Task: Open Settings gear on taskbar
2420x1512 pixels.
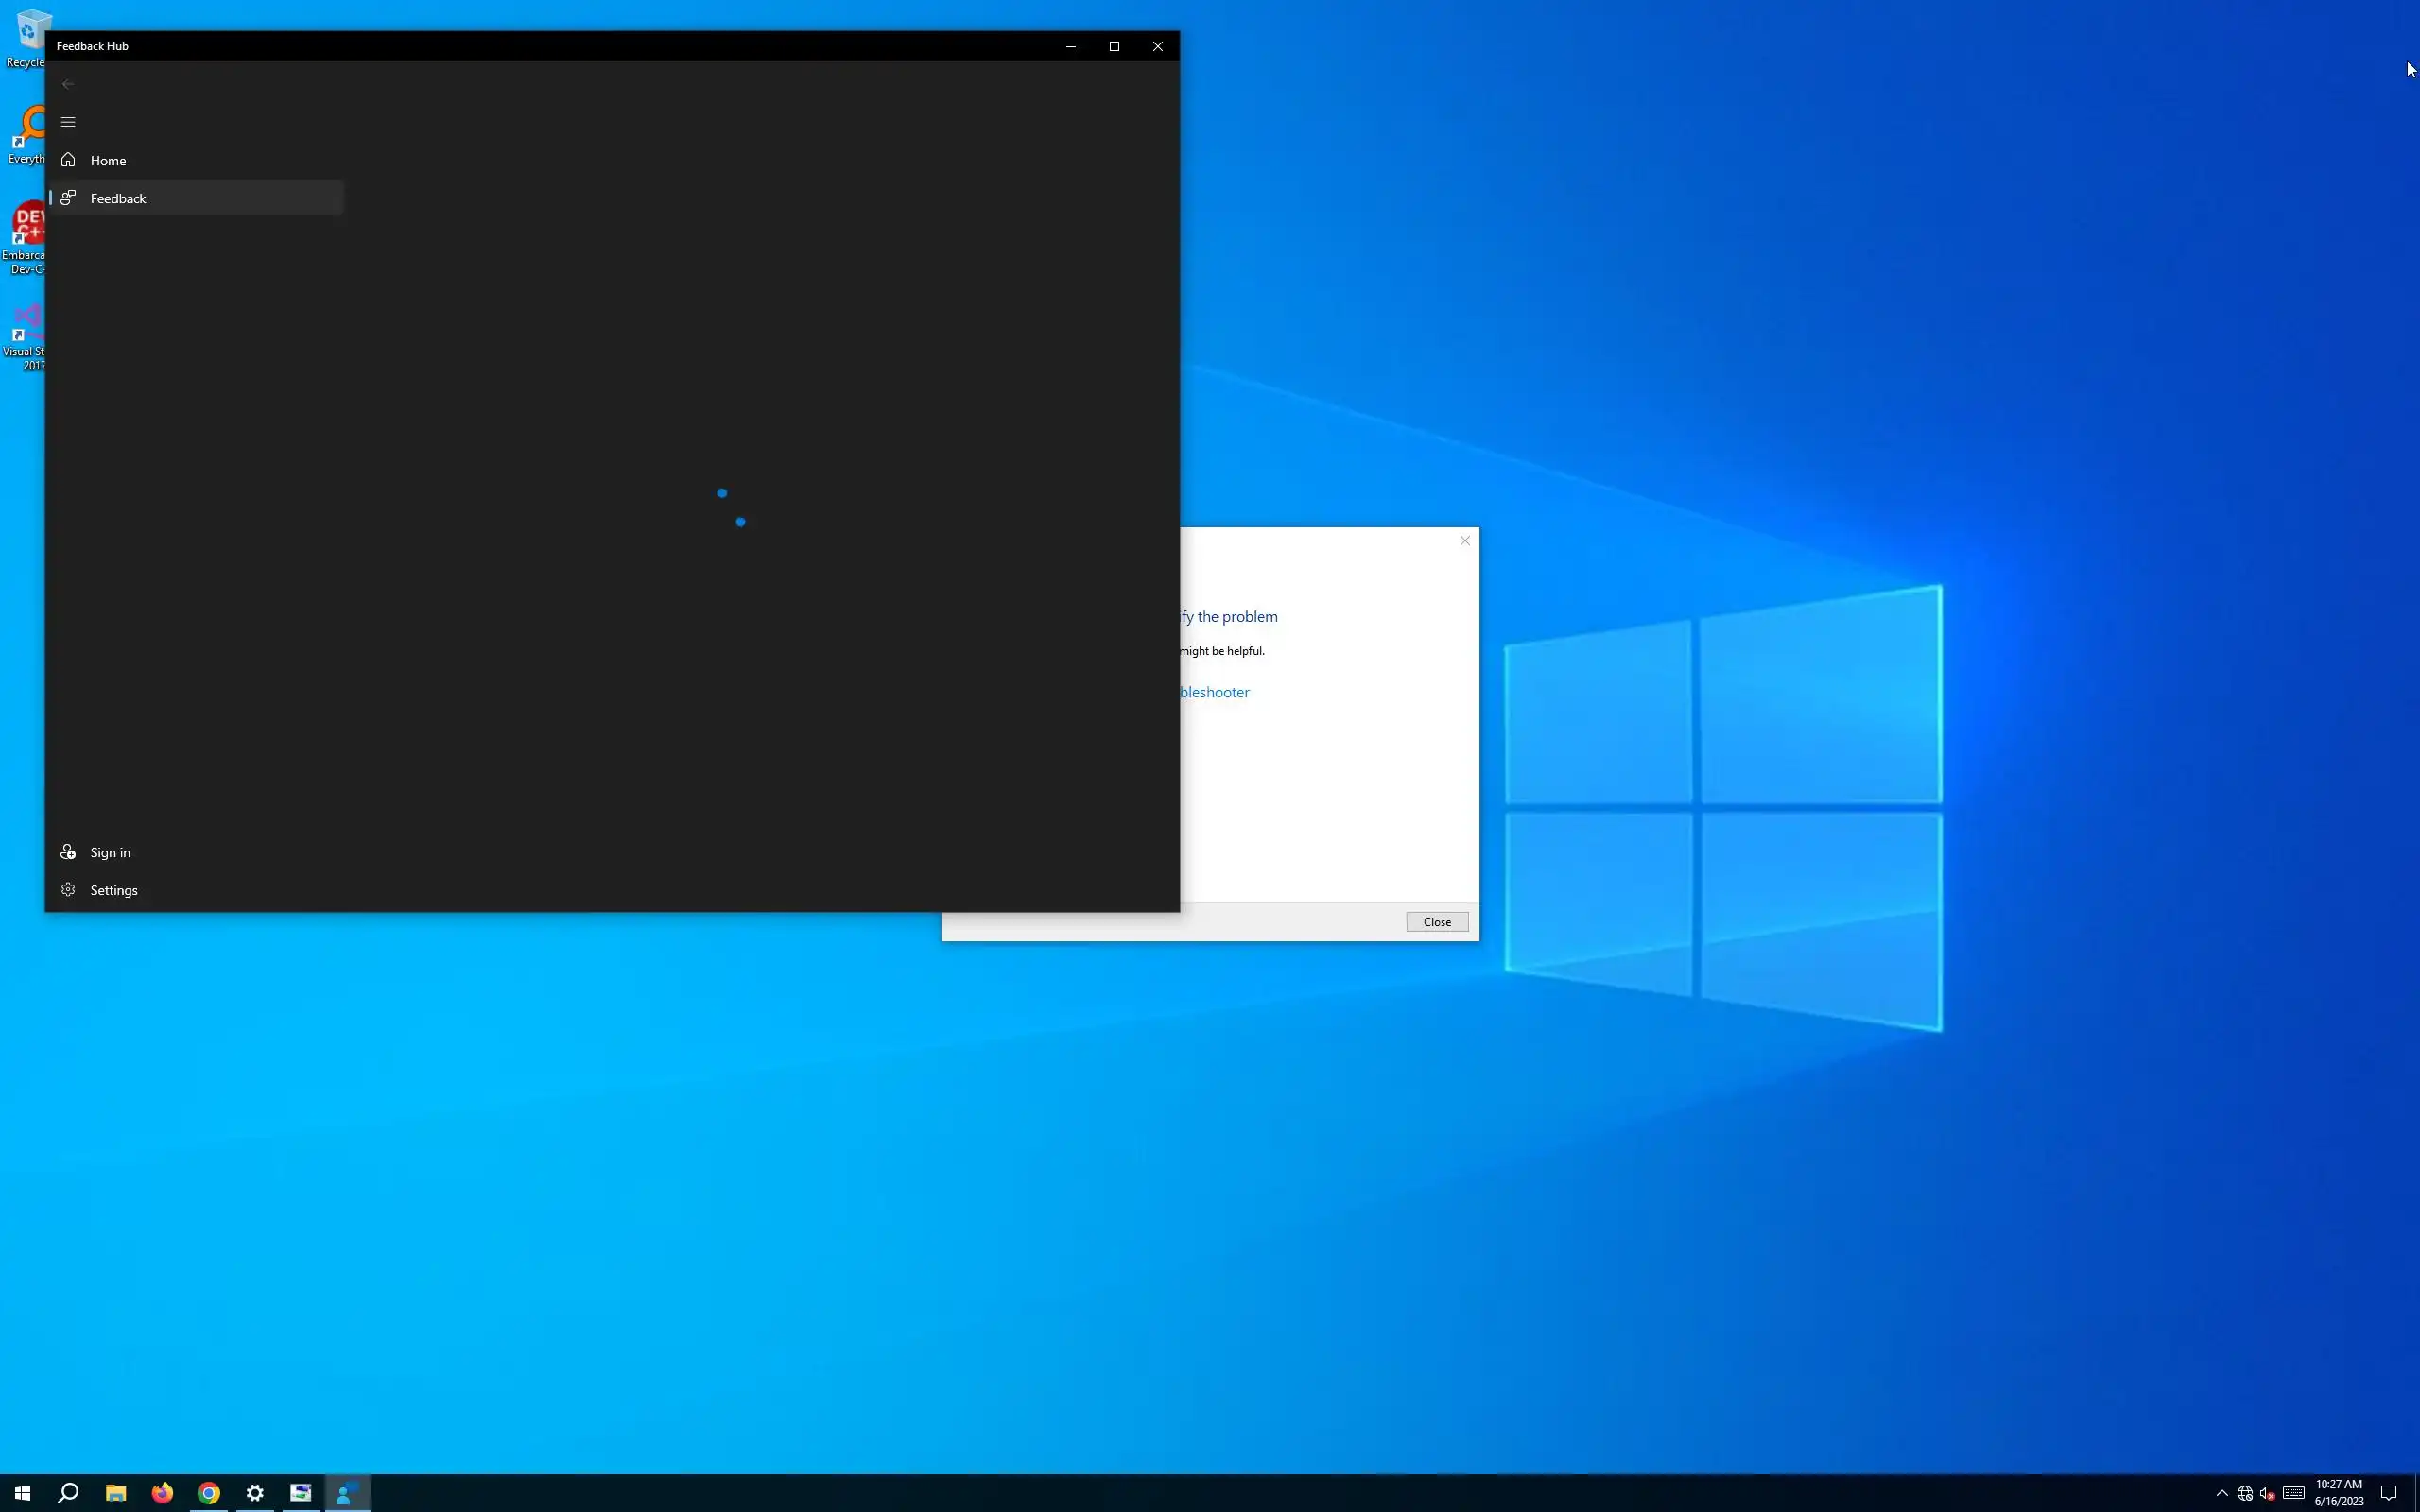Action: click(x=255, y=1493)
